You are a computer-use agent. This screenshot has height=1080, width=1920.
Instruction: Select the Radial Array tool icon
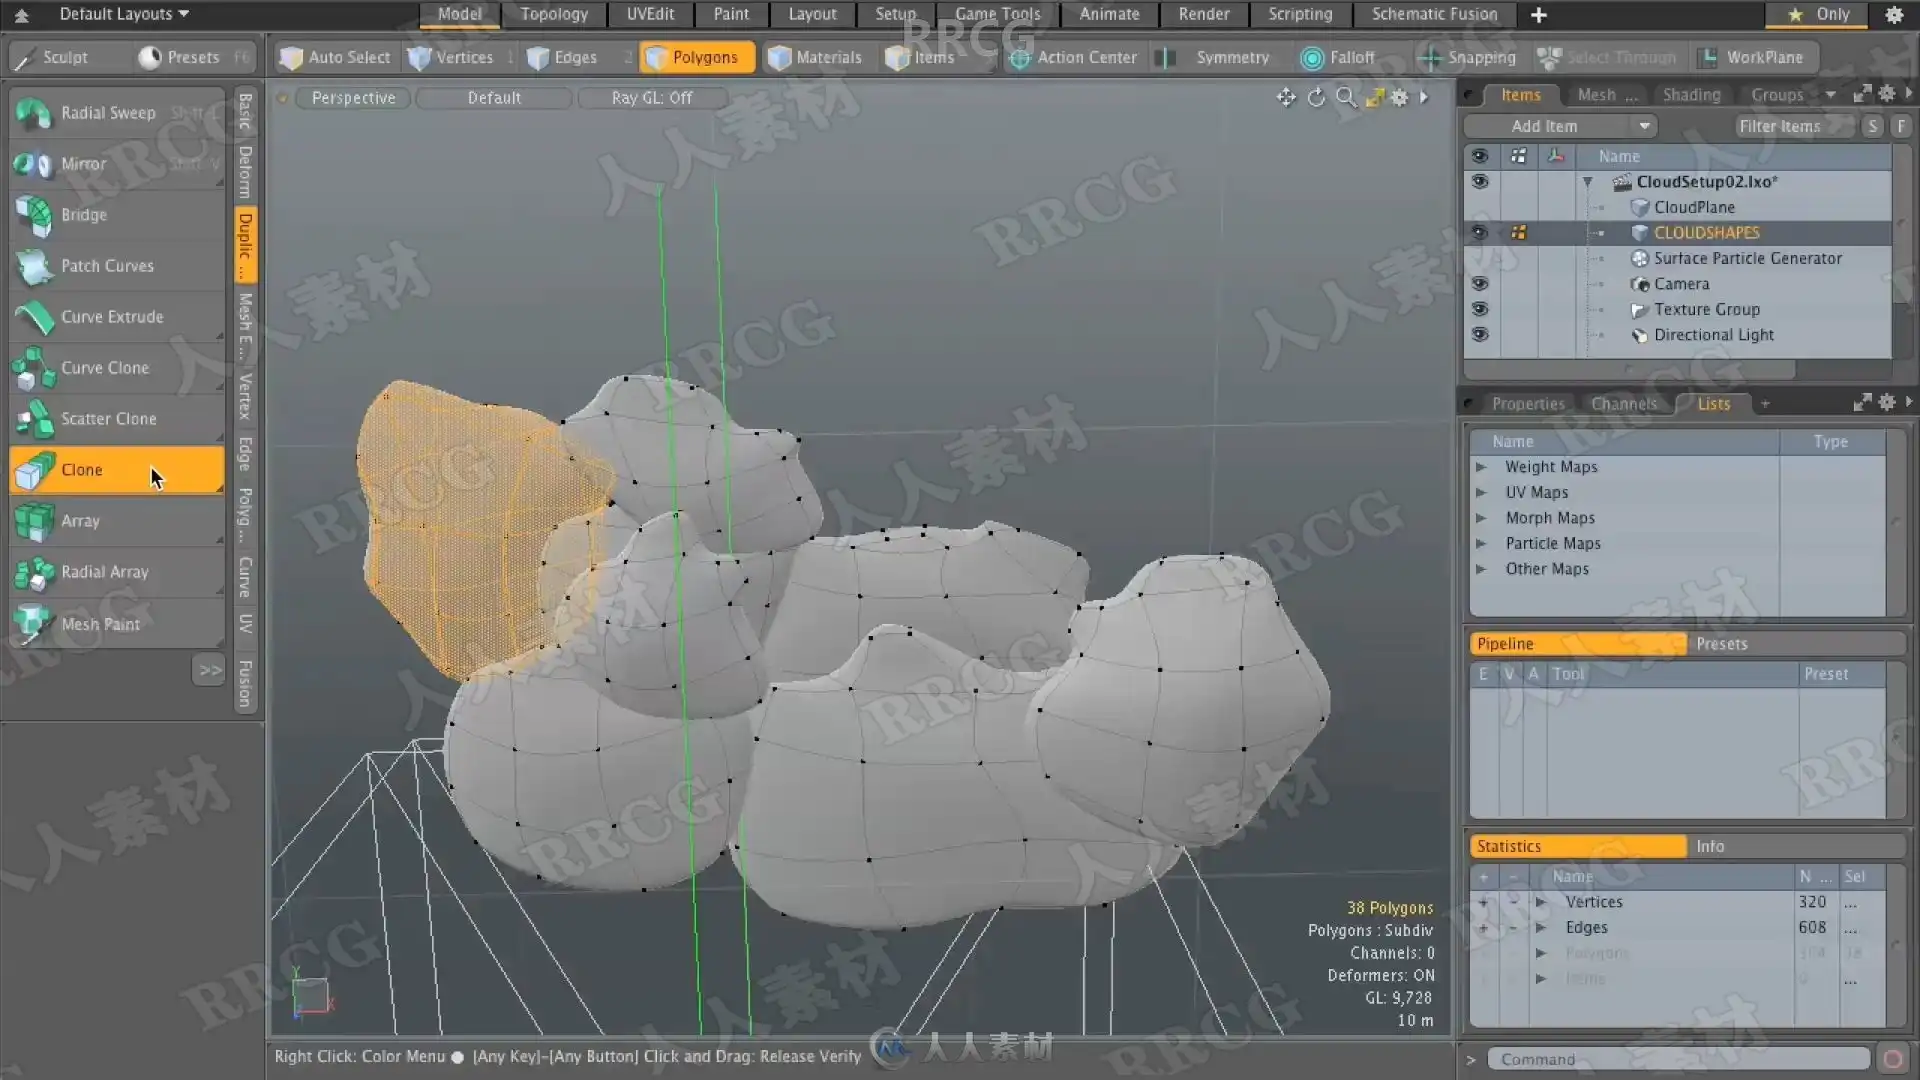34,573
